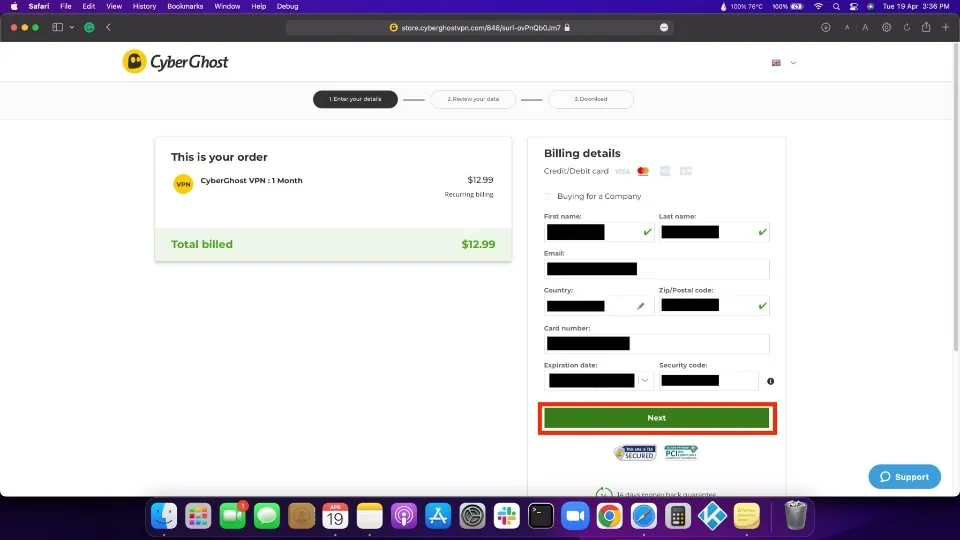Open the File menu
Screen dimensions: 960x540
coord(66,6)
